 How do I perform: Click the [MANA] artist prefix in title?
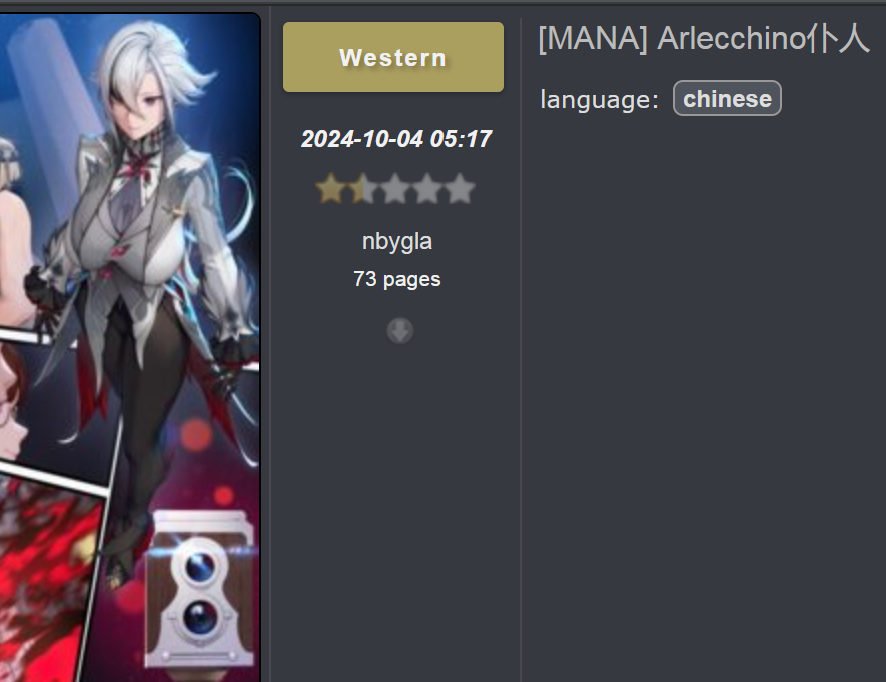coord(593,38)
